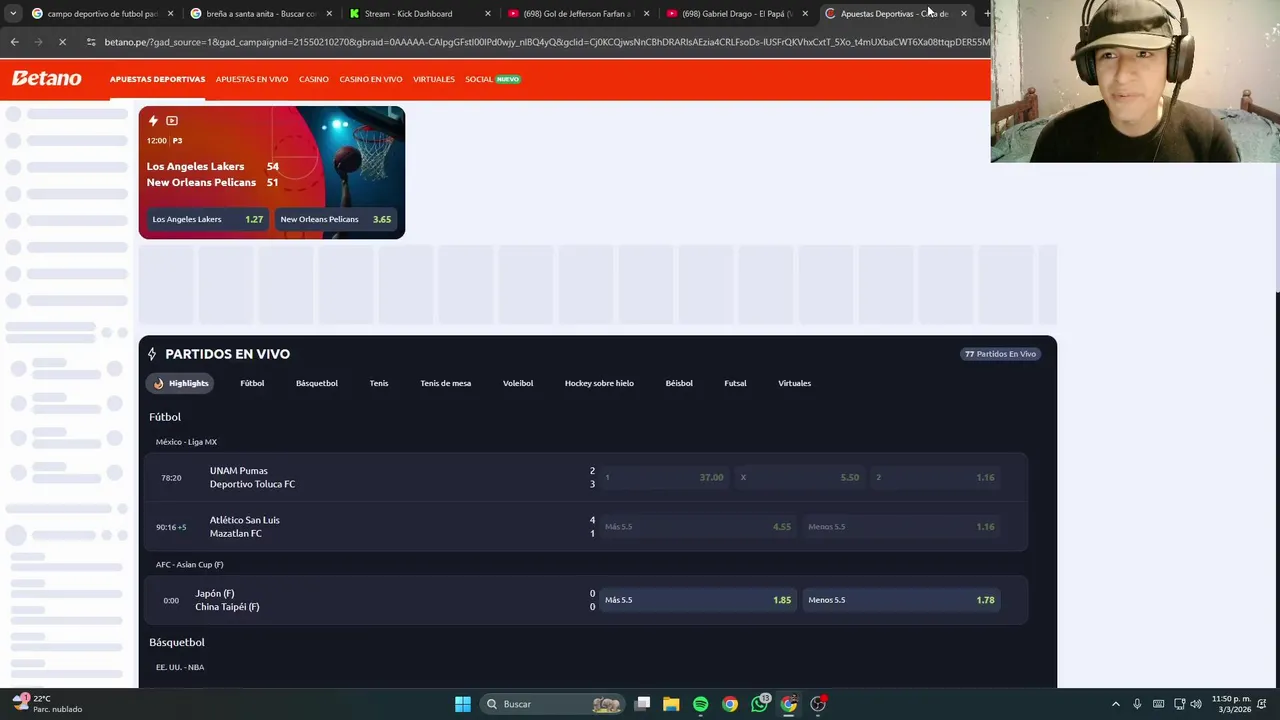Click the Partidos en Vivo lightning icon
1280x720 pixels.
(x=152, y=354)
